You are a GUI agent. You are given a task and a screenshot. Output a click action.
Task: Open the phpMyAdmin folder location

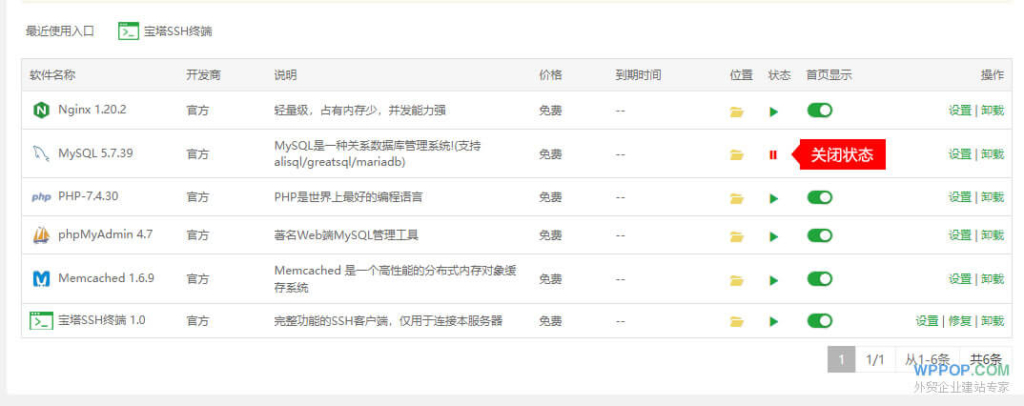pos(737,236)
